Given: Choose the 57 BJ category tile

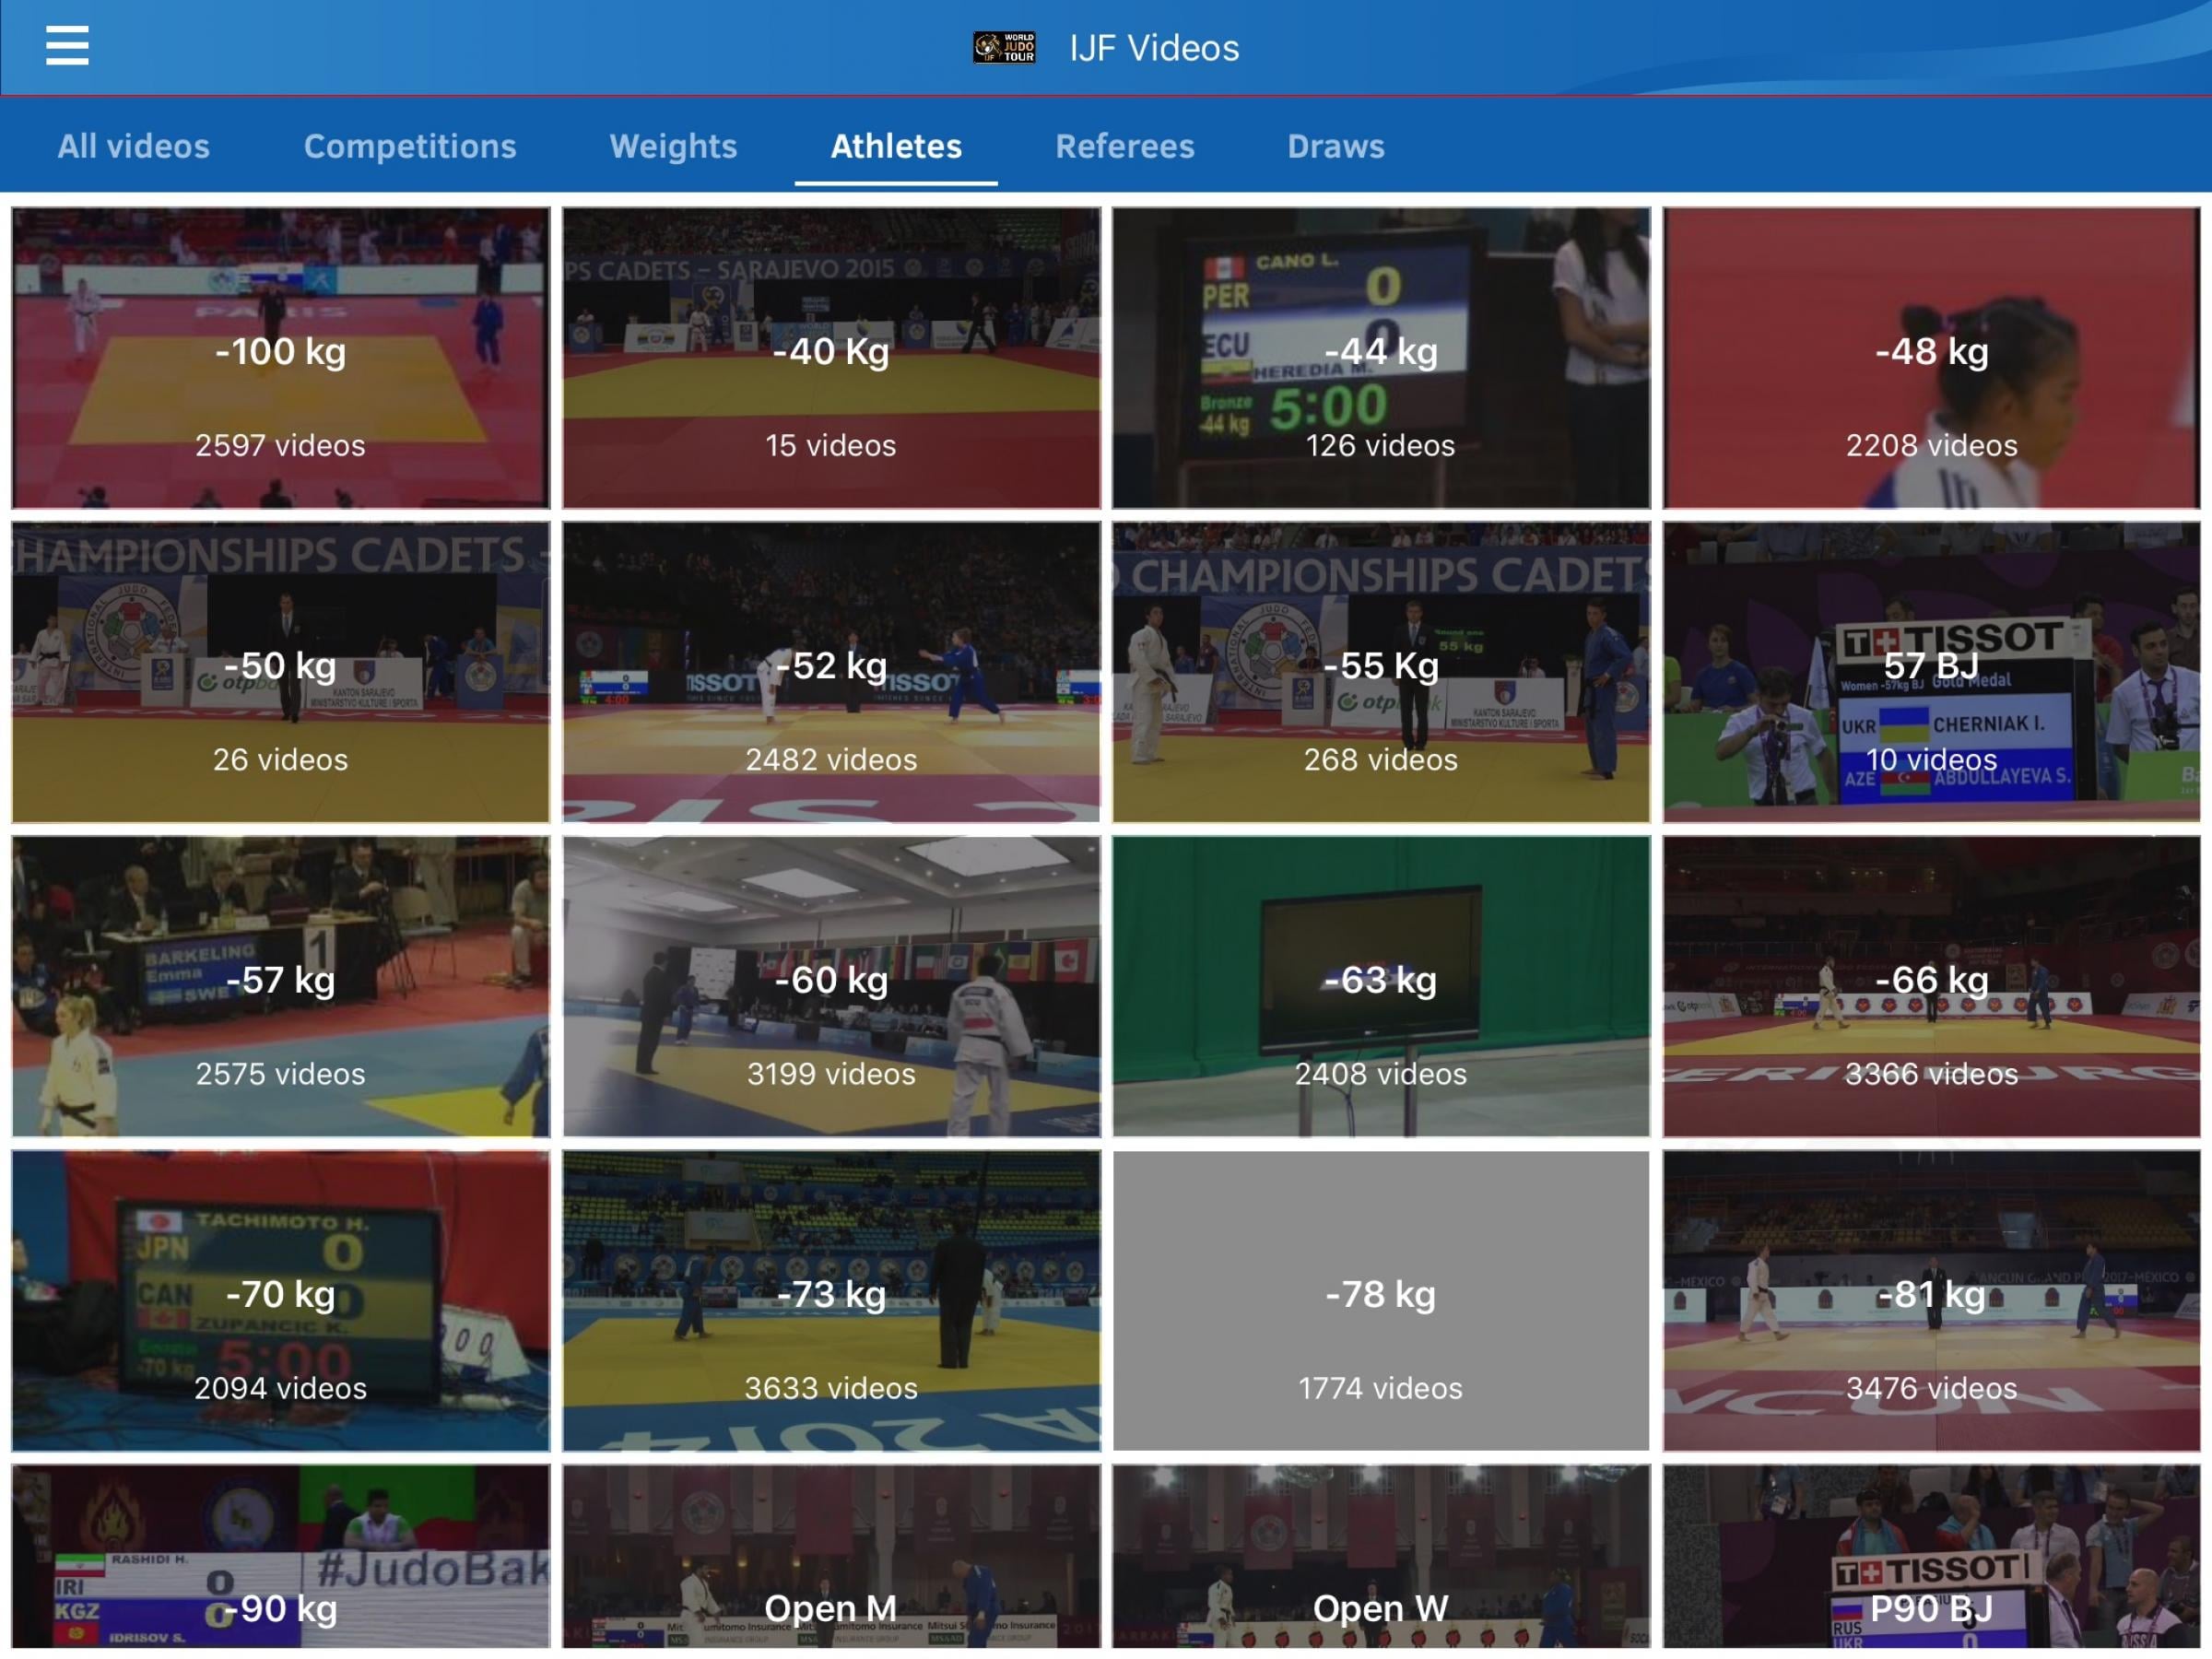Looking at the screenshot, I should (x=1931, y=672).
